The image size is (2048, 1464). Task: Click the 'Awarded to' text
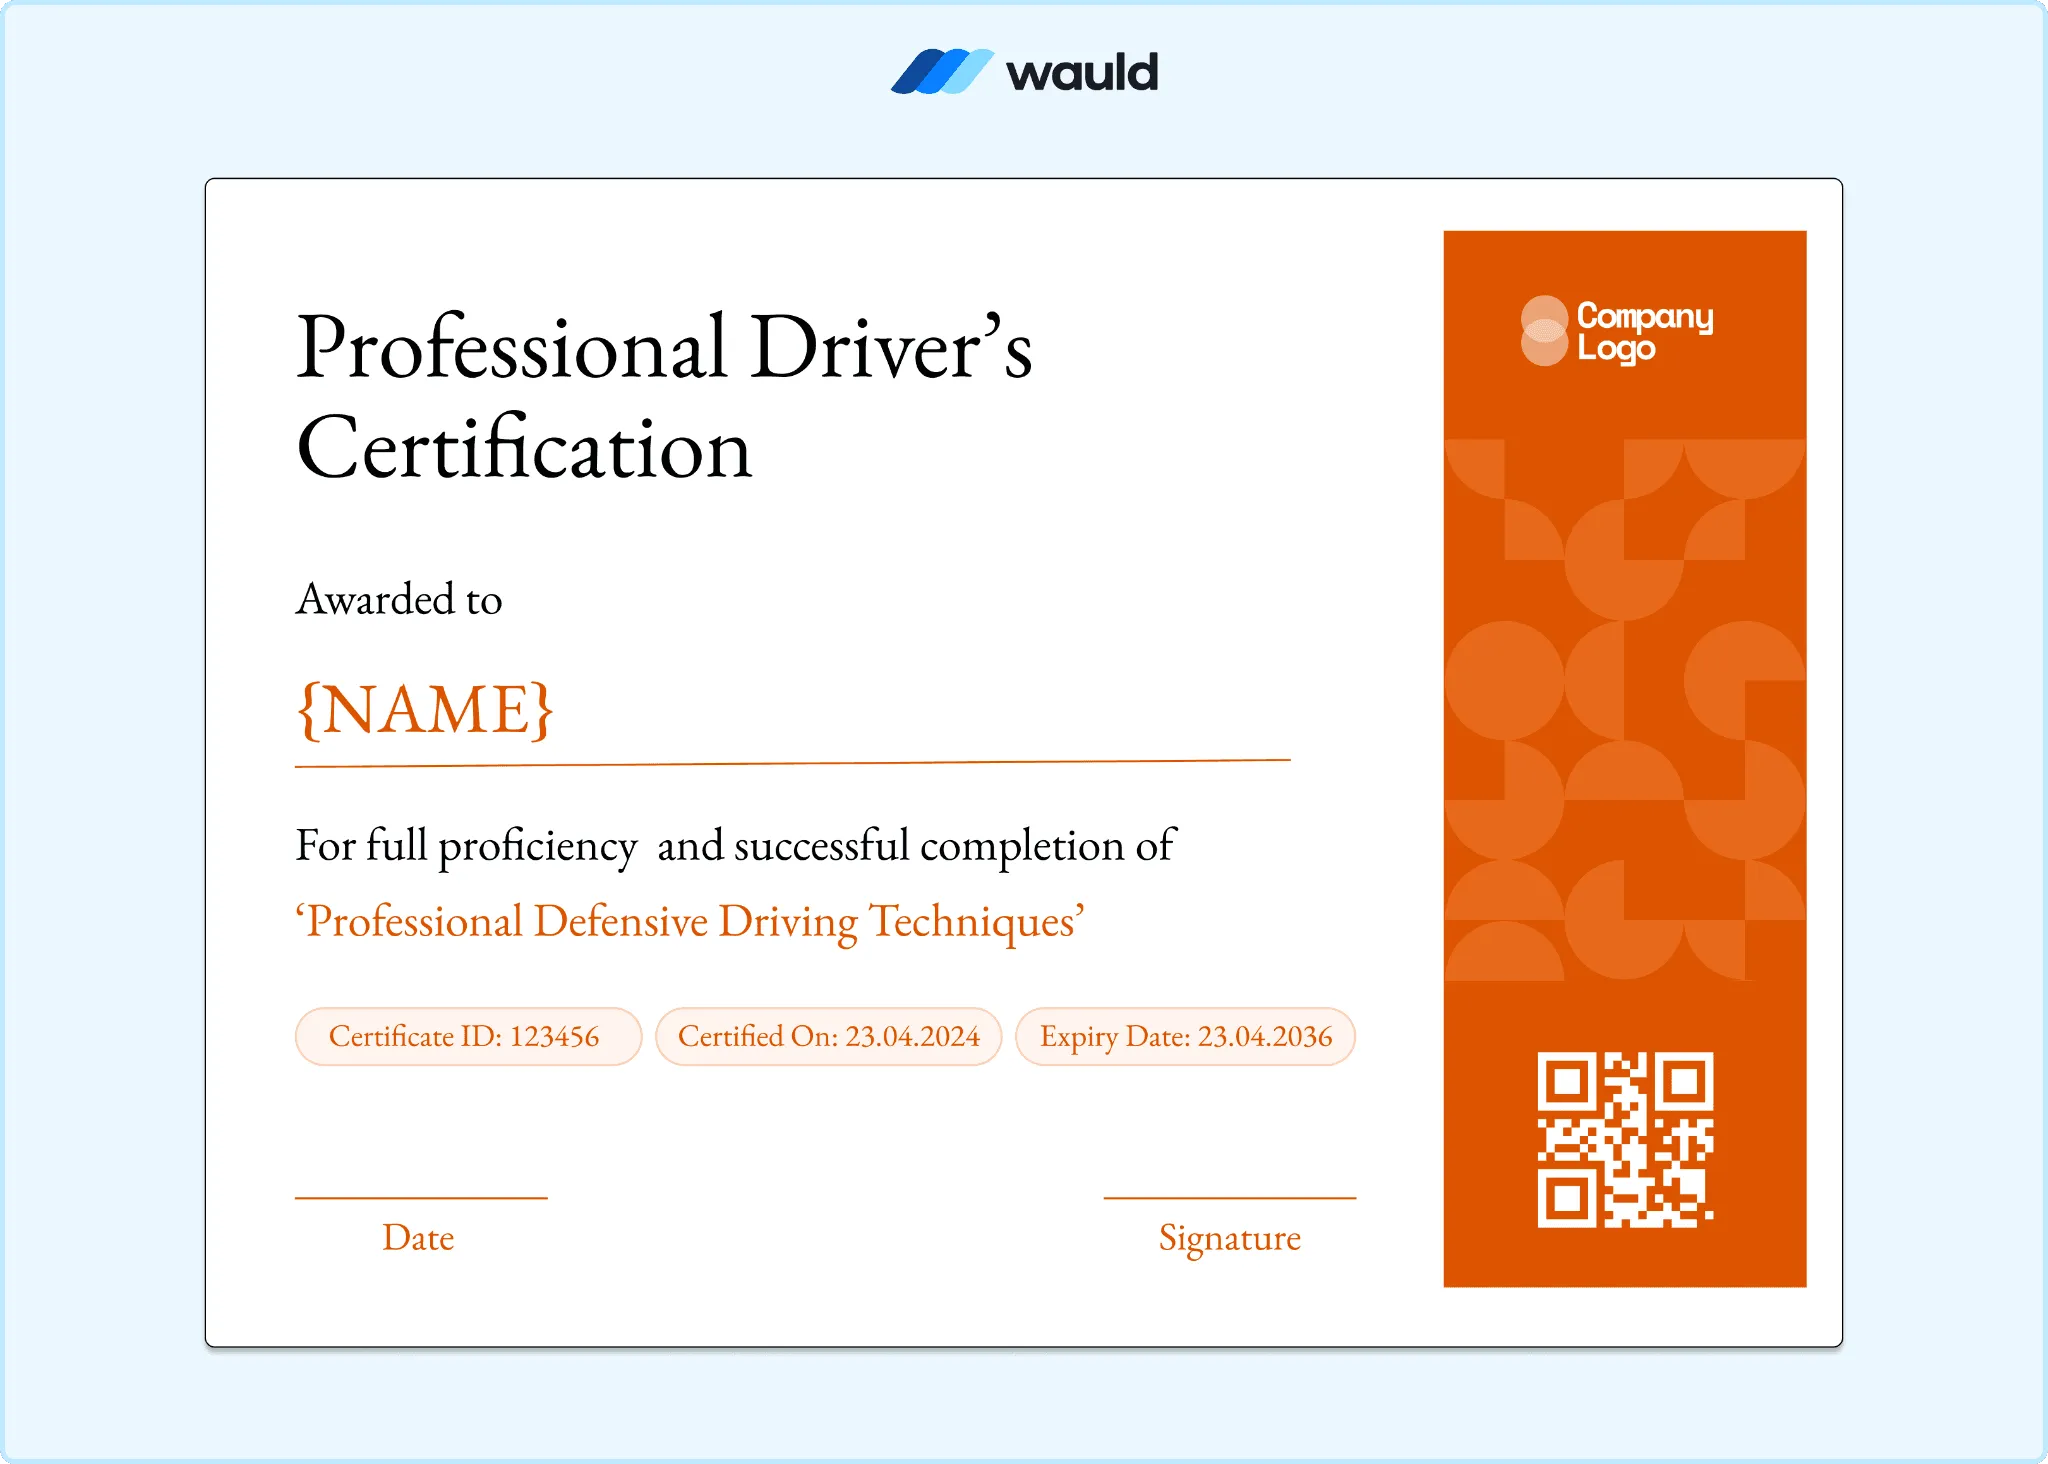(x=399, y=599)
